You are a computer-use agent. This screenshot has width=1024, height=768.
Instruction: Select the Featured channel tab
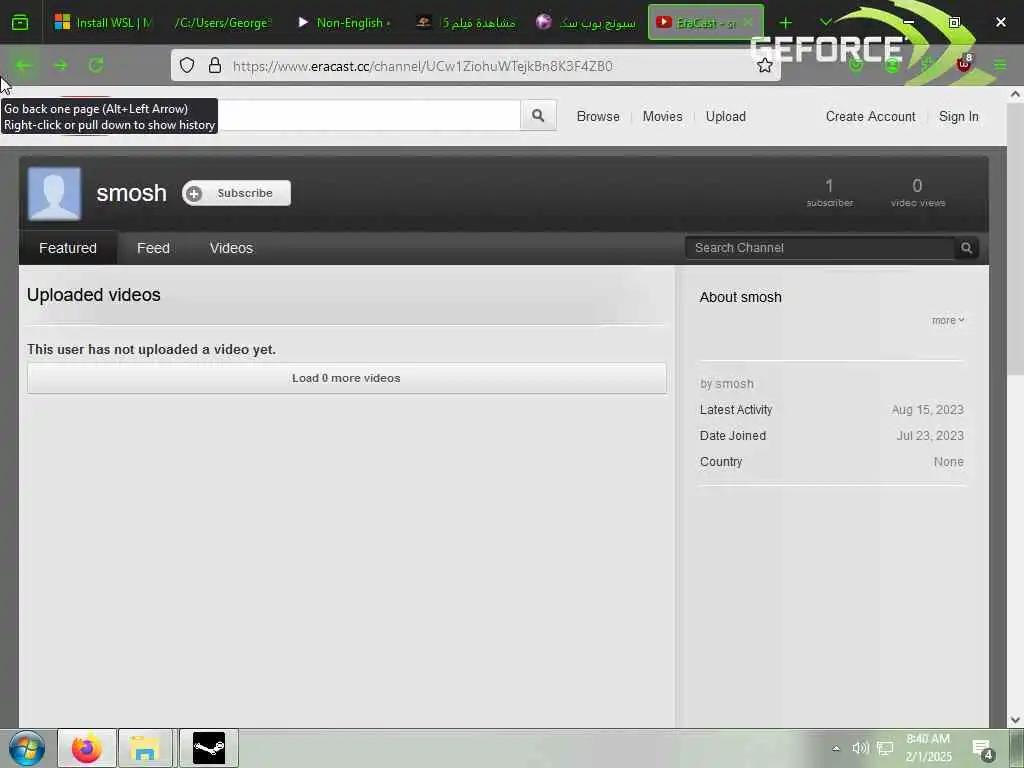coord(68,248)
